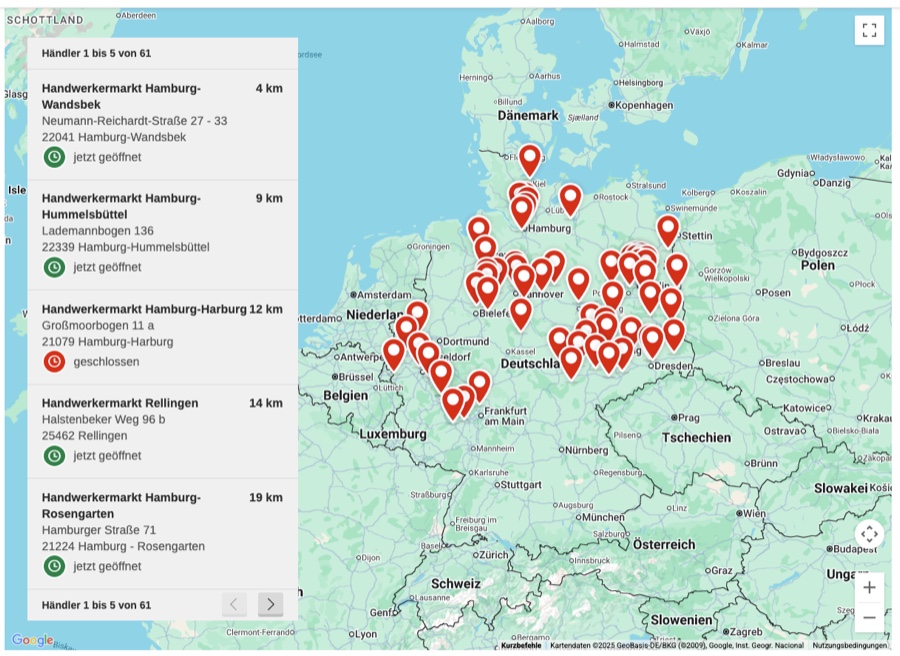Screen dimensions: 900x656
Task: Click the red map pin north of Kiel
Action: (530, 158)
